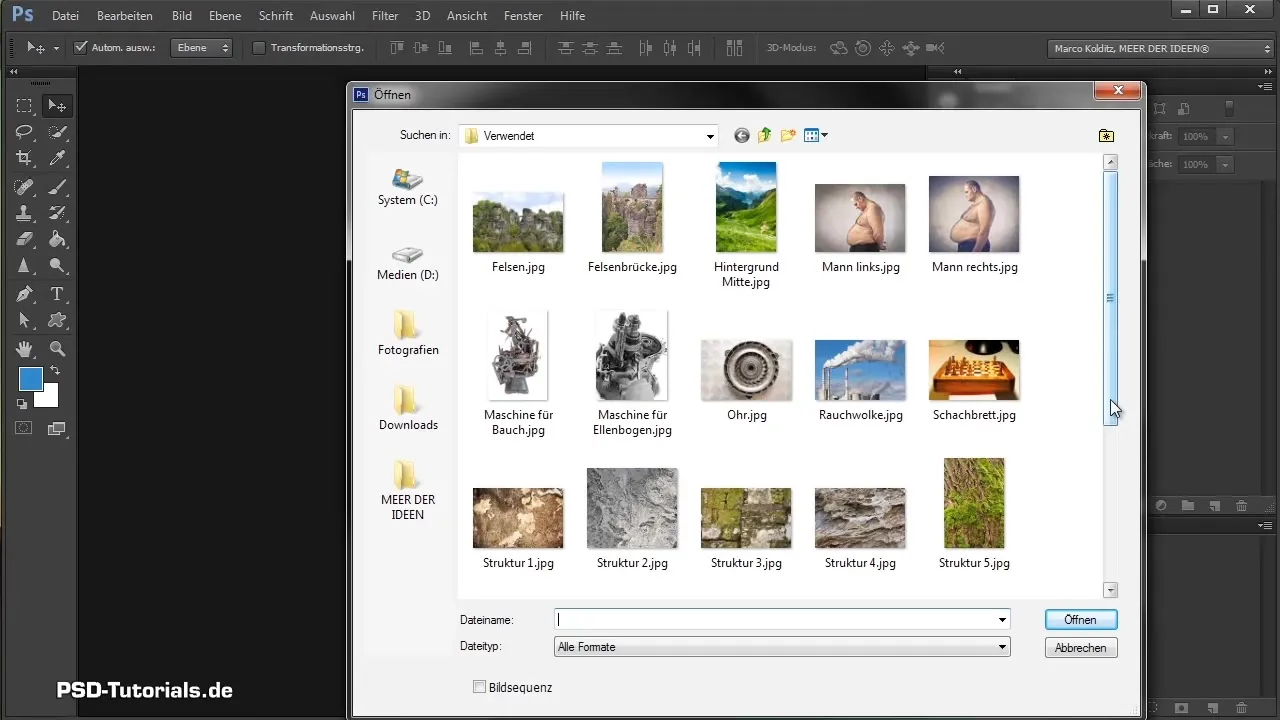The height and width of the screenshot is (720, 1280).
Task: Reset default foreground and background colors
Action: 22,404
